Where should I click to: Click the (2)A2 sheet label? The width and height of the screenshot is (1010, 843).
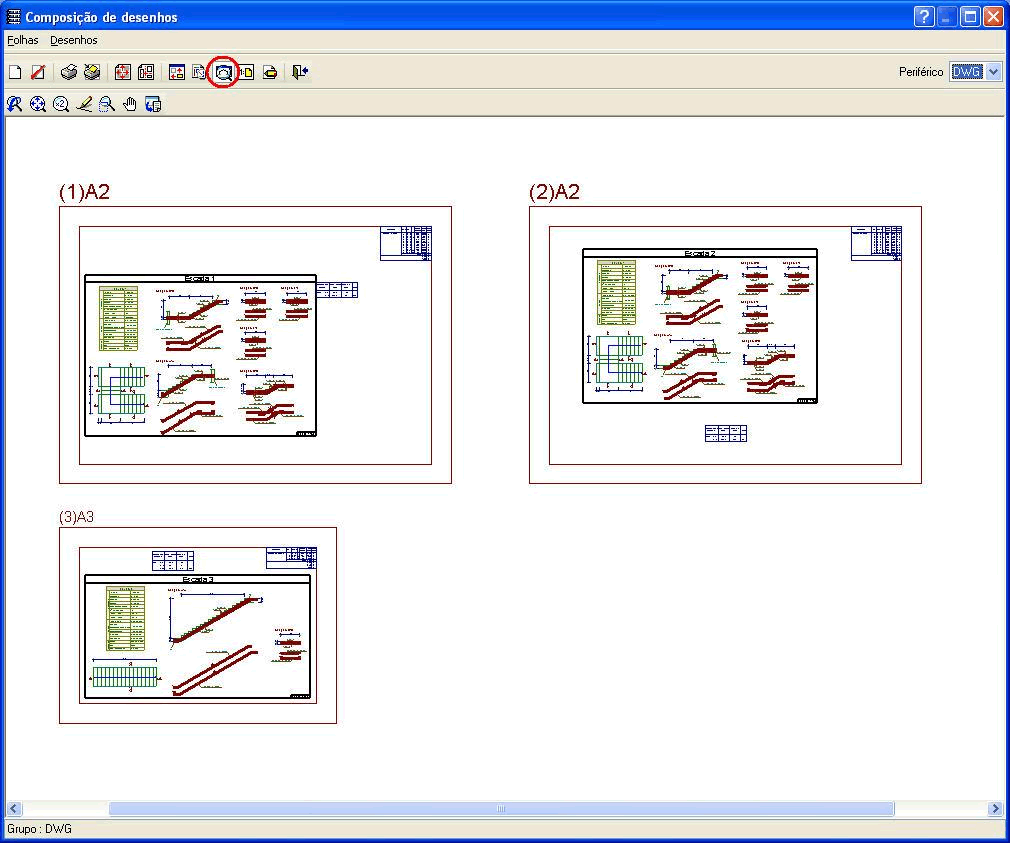pyautogui.click(x=555, y=192)
